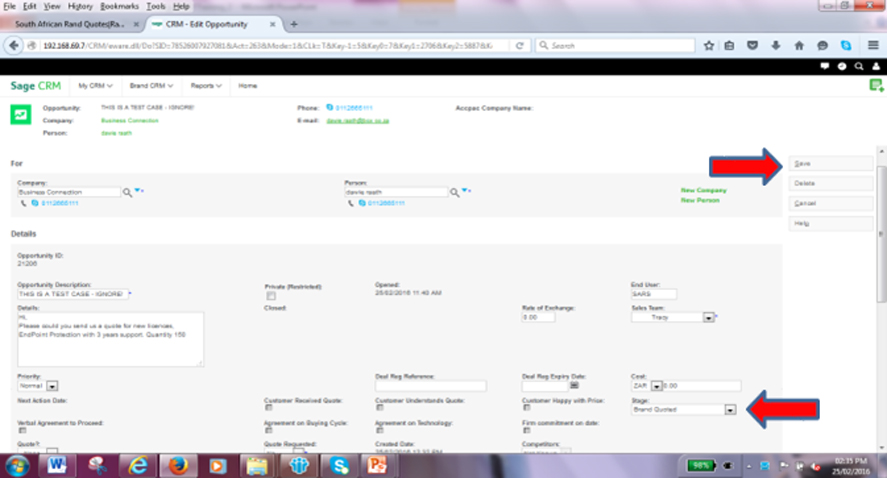The width and height of the screenshot is (887, 478).
Task: Open the Priority dropdown
Action: pyautogui.click(x=52, y=386)
